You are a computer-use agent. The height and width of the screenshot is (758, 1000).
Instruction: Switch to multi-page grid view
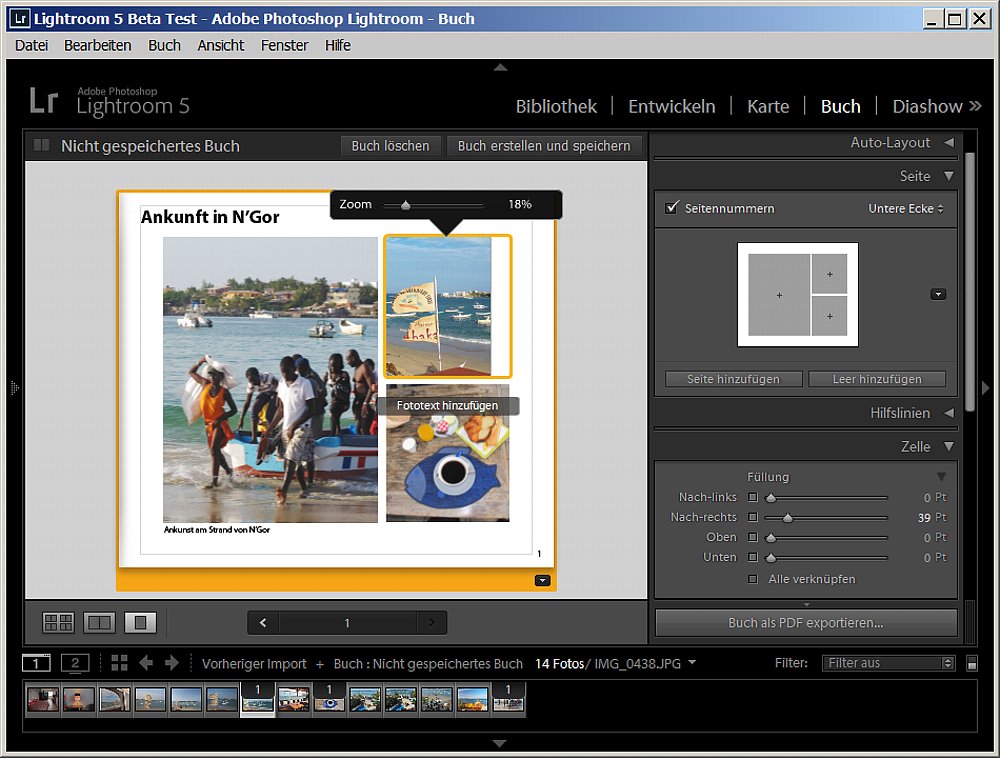58,622
